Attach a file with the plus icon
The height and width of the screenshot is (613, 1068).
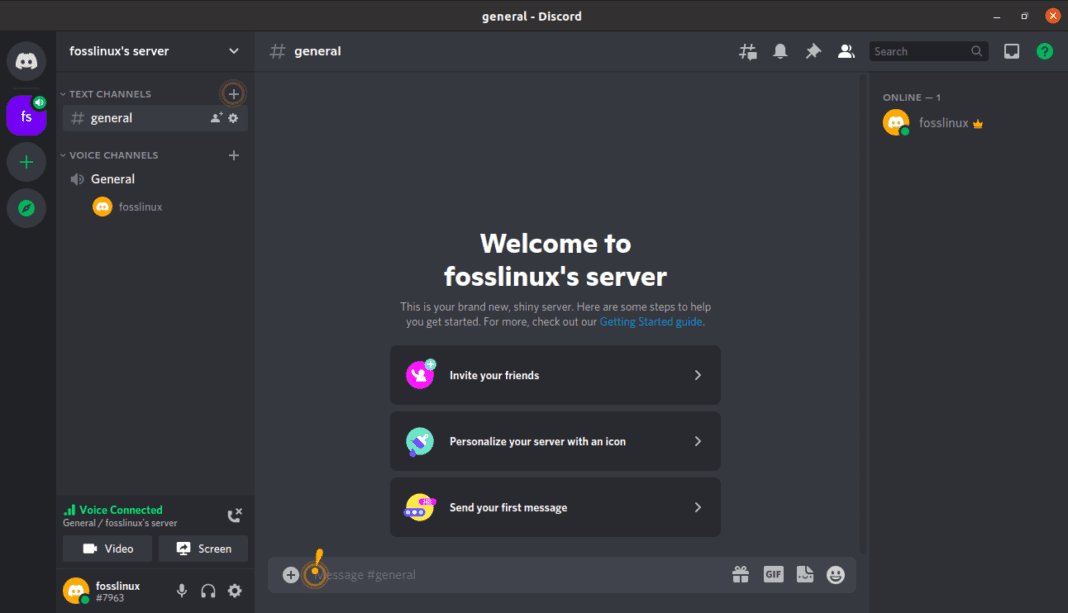(290, 574)
